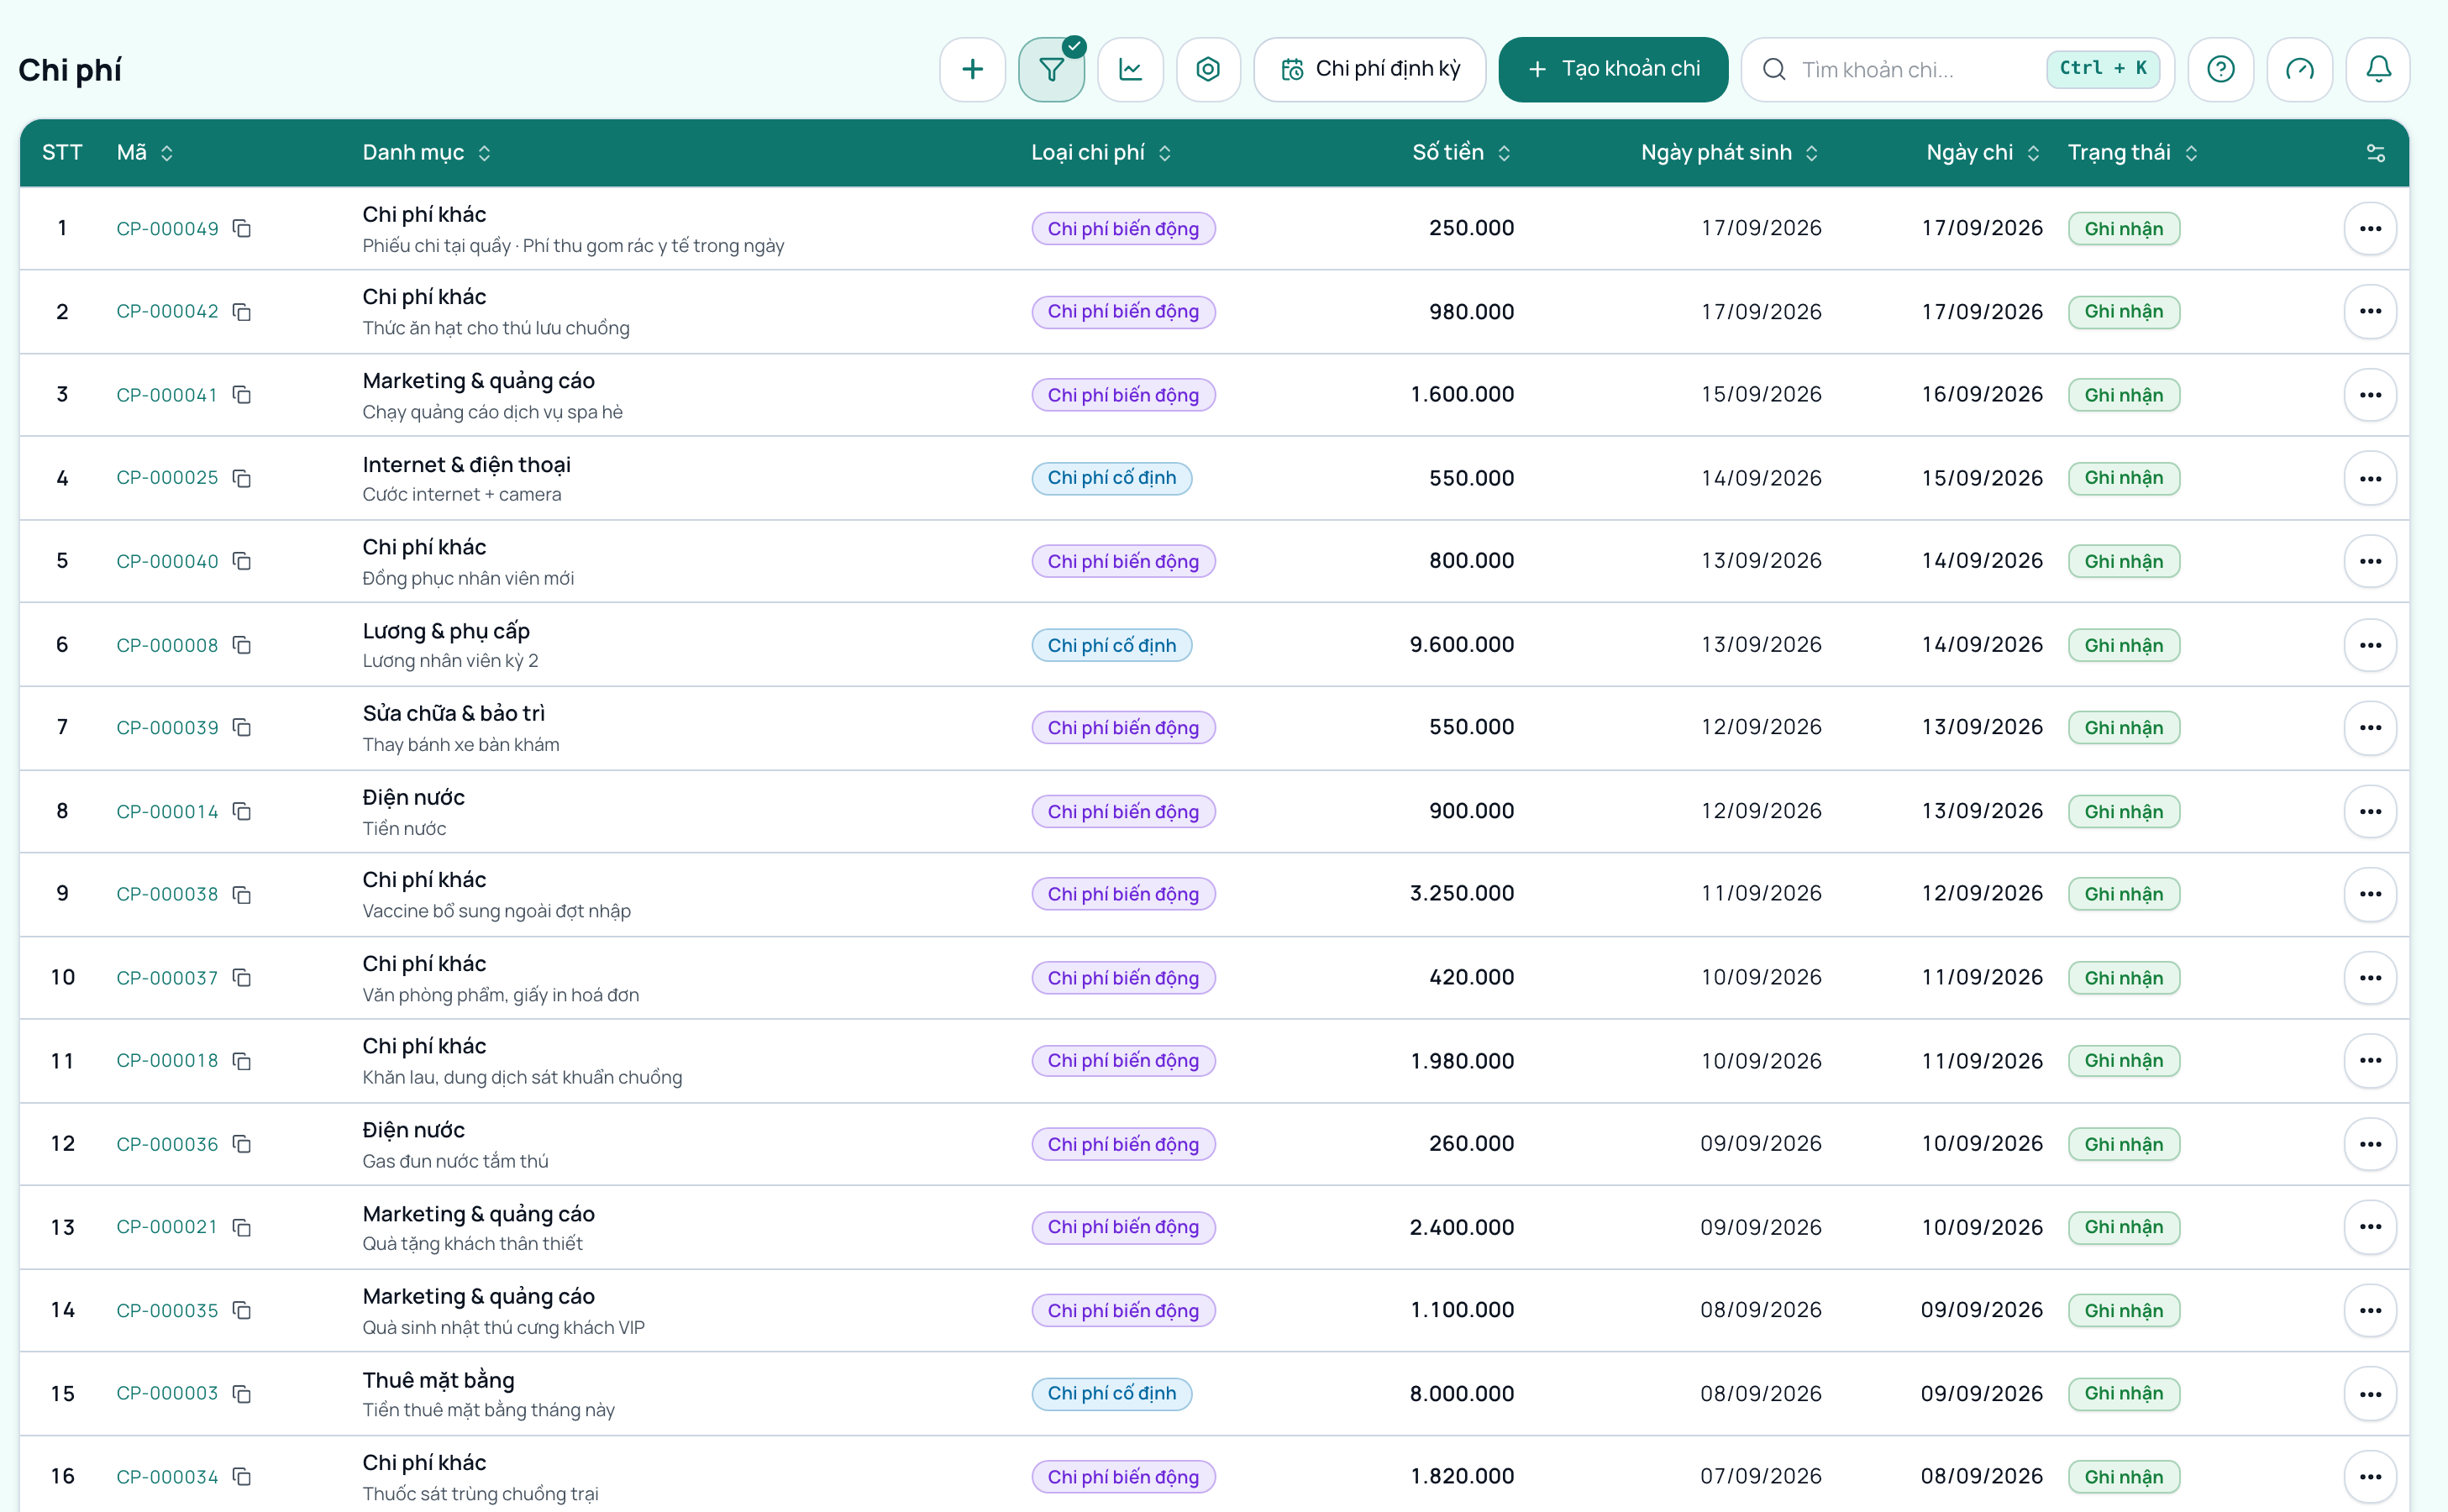Copy code CP-000018
Image resolution: width=2448 pixels, height=1512 pixels.
(242, 1060)
